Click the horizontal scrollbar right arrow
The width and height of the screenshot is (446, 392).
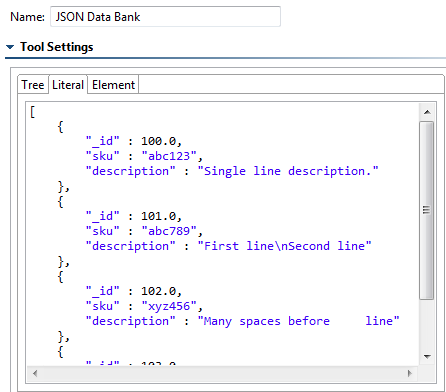[x=410, y=373]
